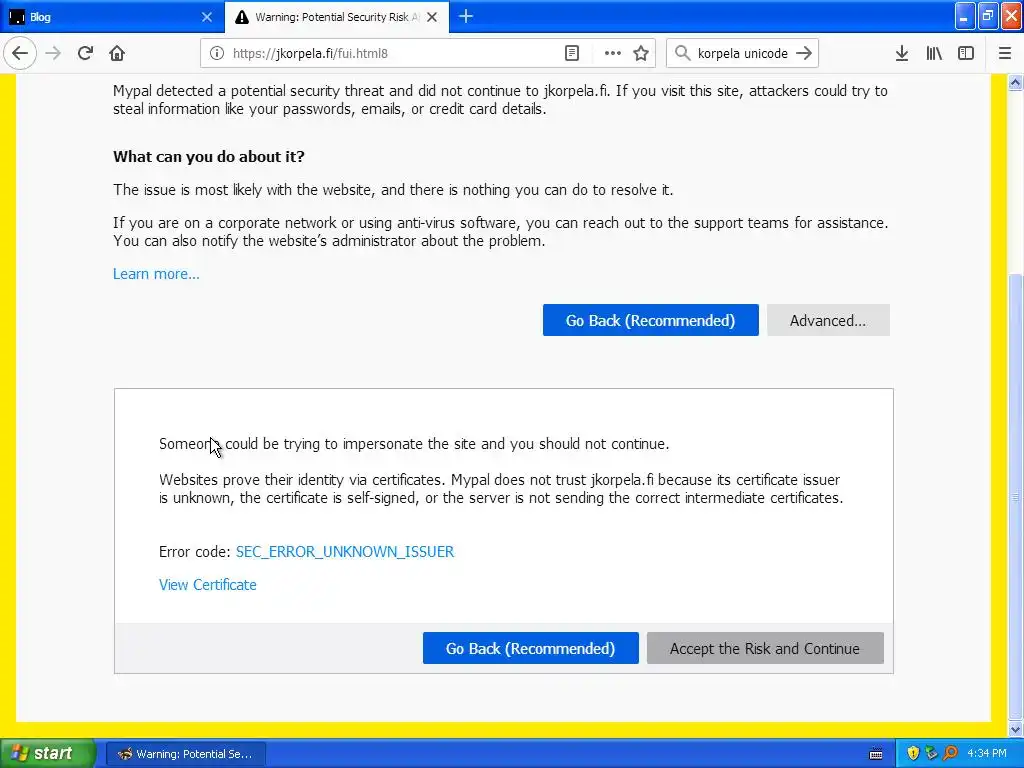Image resolution: width=1024 pixels, height=768 pixels.
Task: Click the vertical scrollbar thumb
Action: click(1015, 496)
